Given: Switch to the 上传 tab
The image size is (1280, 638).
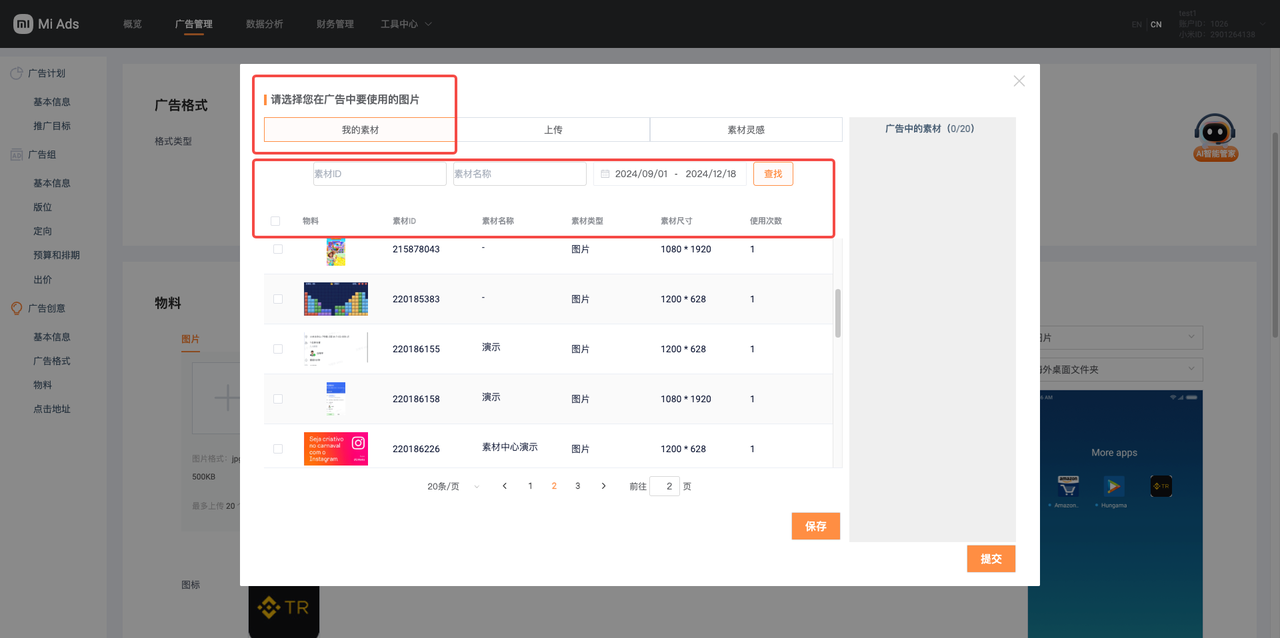Looking at the screenshot, I should tap(553, 130).
